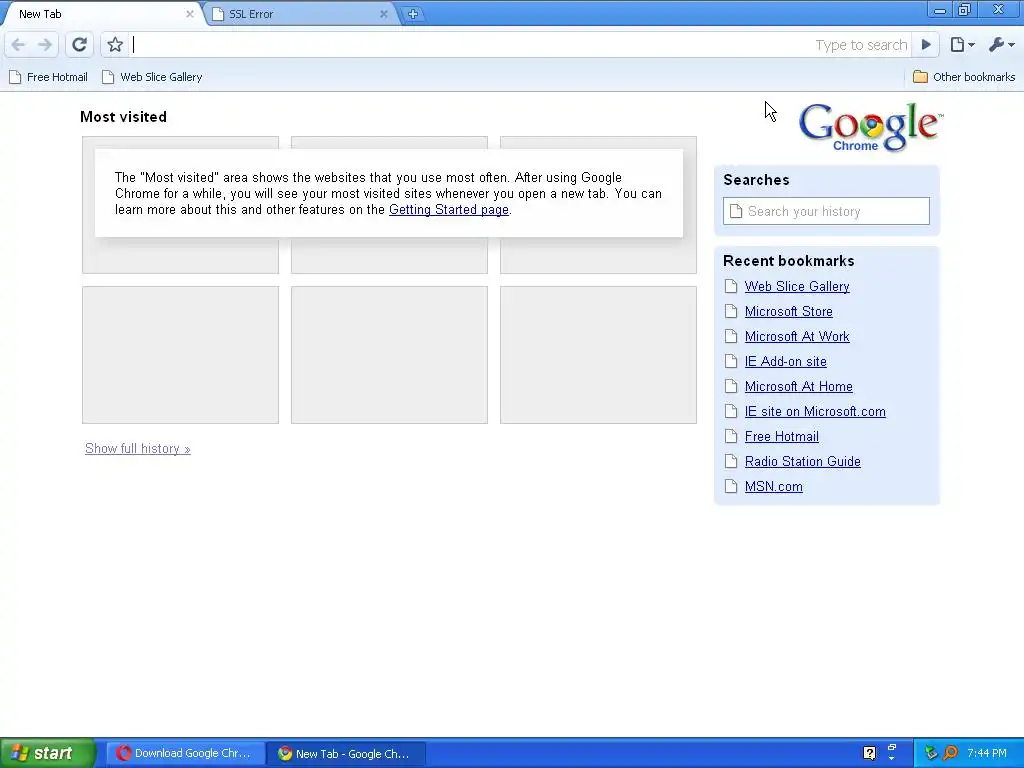Click the help question mark tray icon
1024x768 pixels.
869,753
